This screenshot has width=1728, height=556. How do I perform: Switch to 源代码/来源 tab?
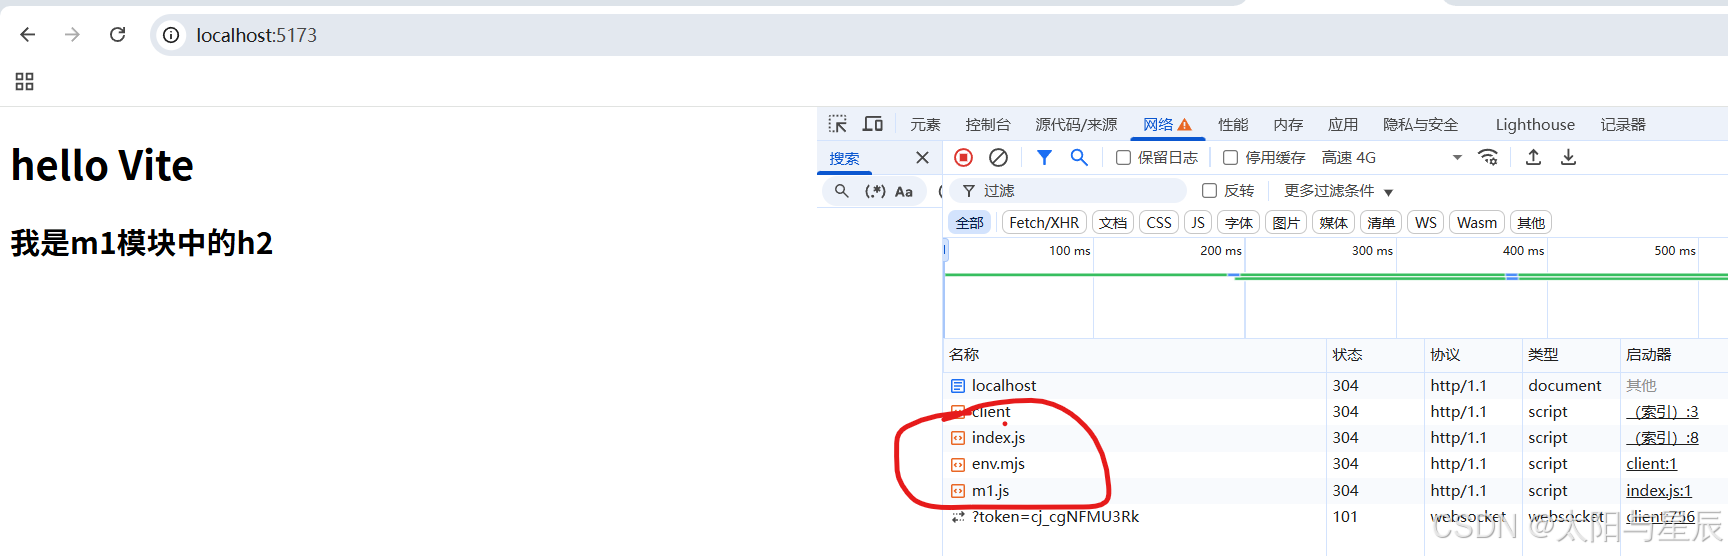1076,125
